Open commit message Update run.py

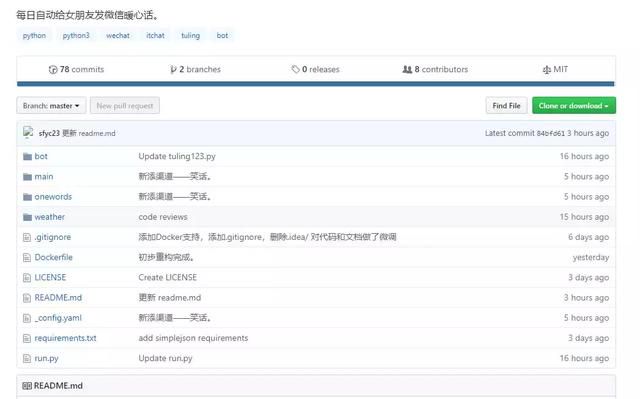click(165, 359)
